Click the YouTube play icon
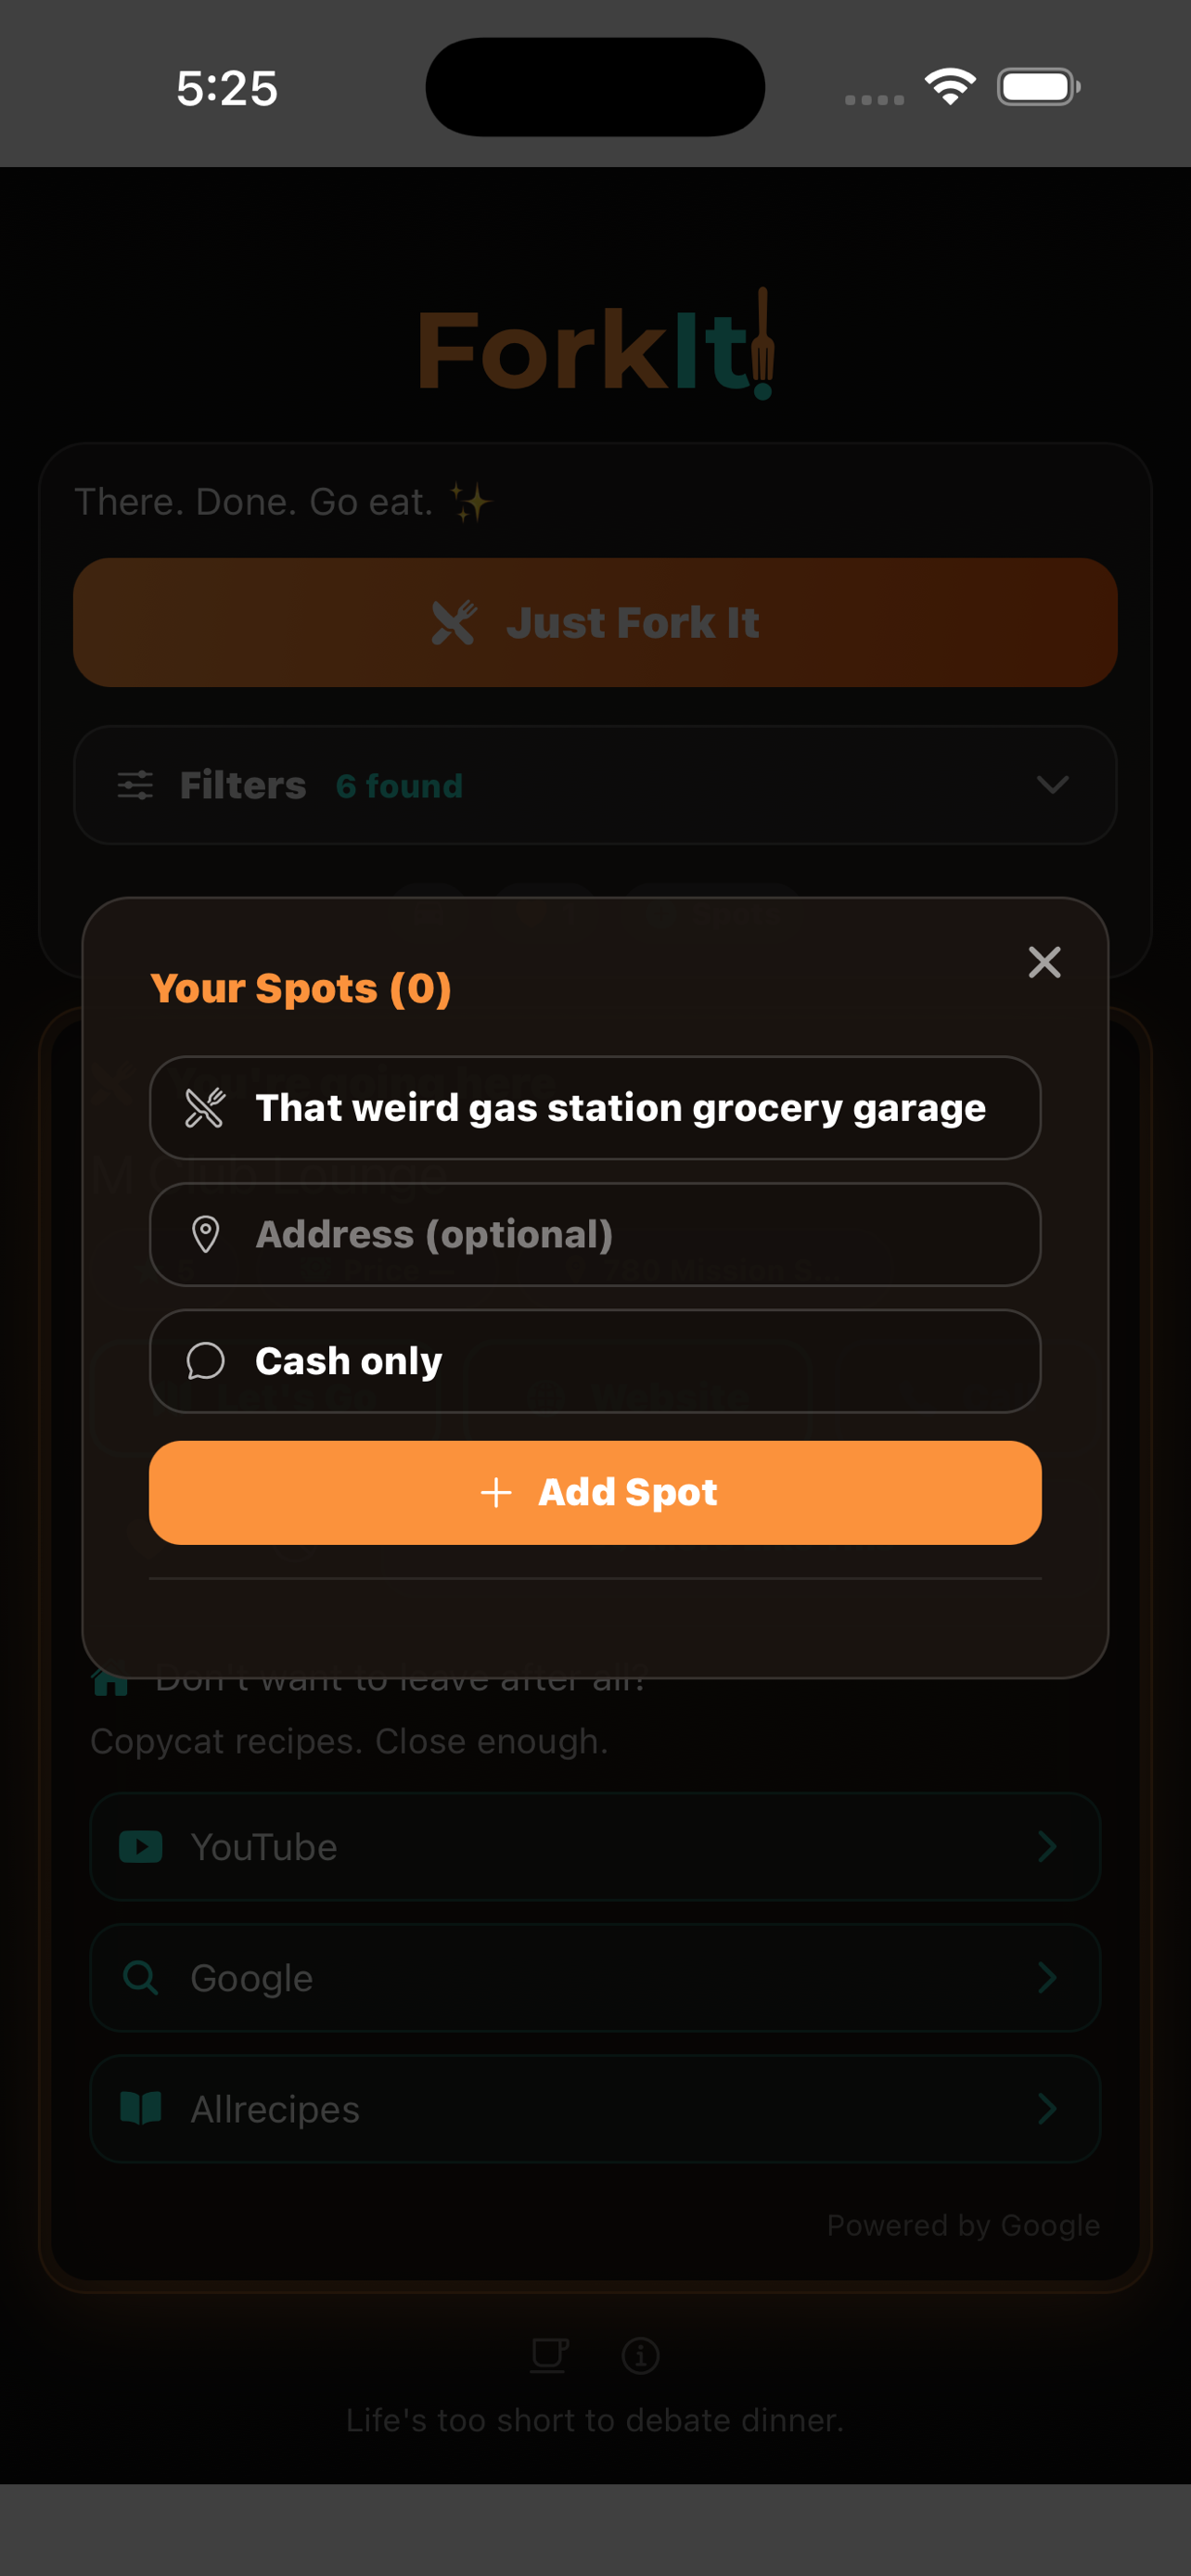Image resolution: width=1191 pixels, height=2576 pixels. (141, 1847)
